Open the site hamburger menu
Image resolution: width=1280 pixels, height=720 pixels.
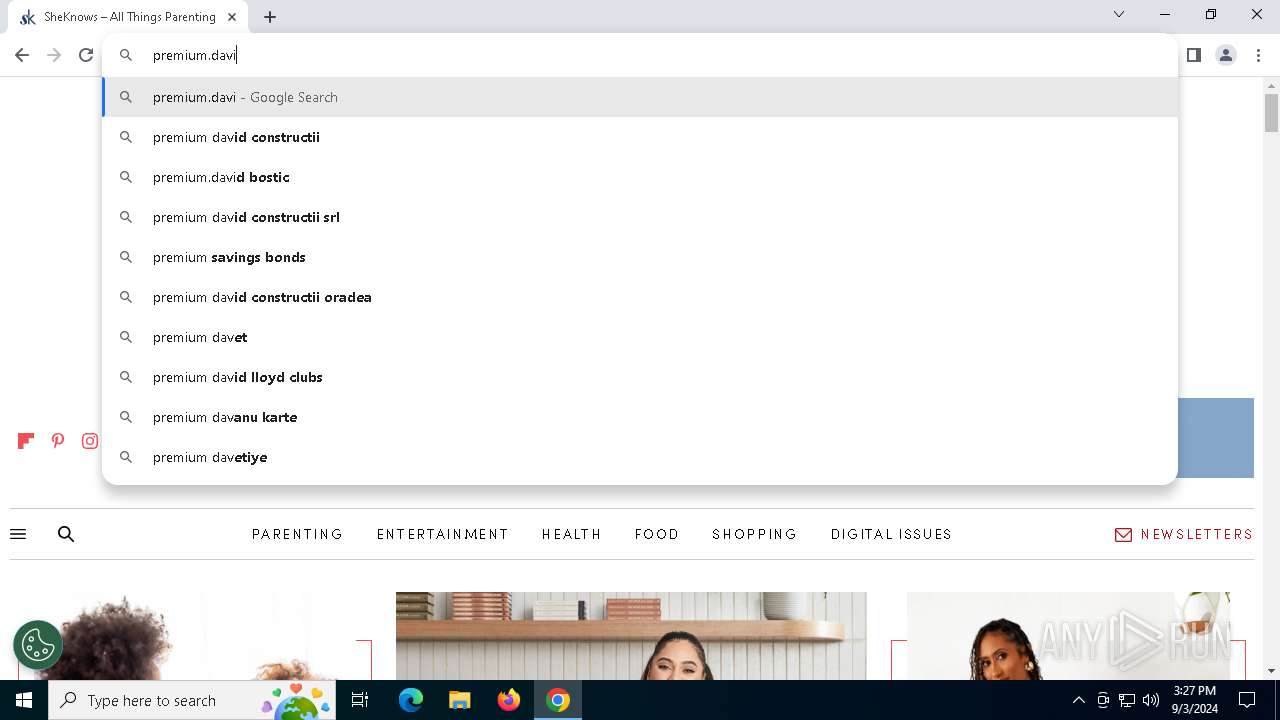(18, 534)
